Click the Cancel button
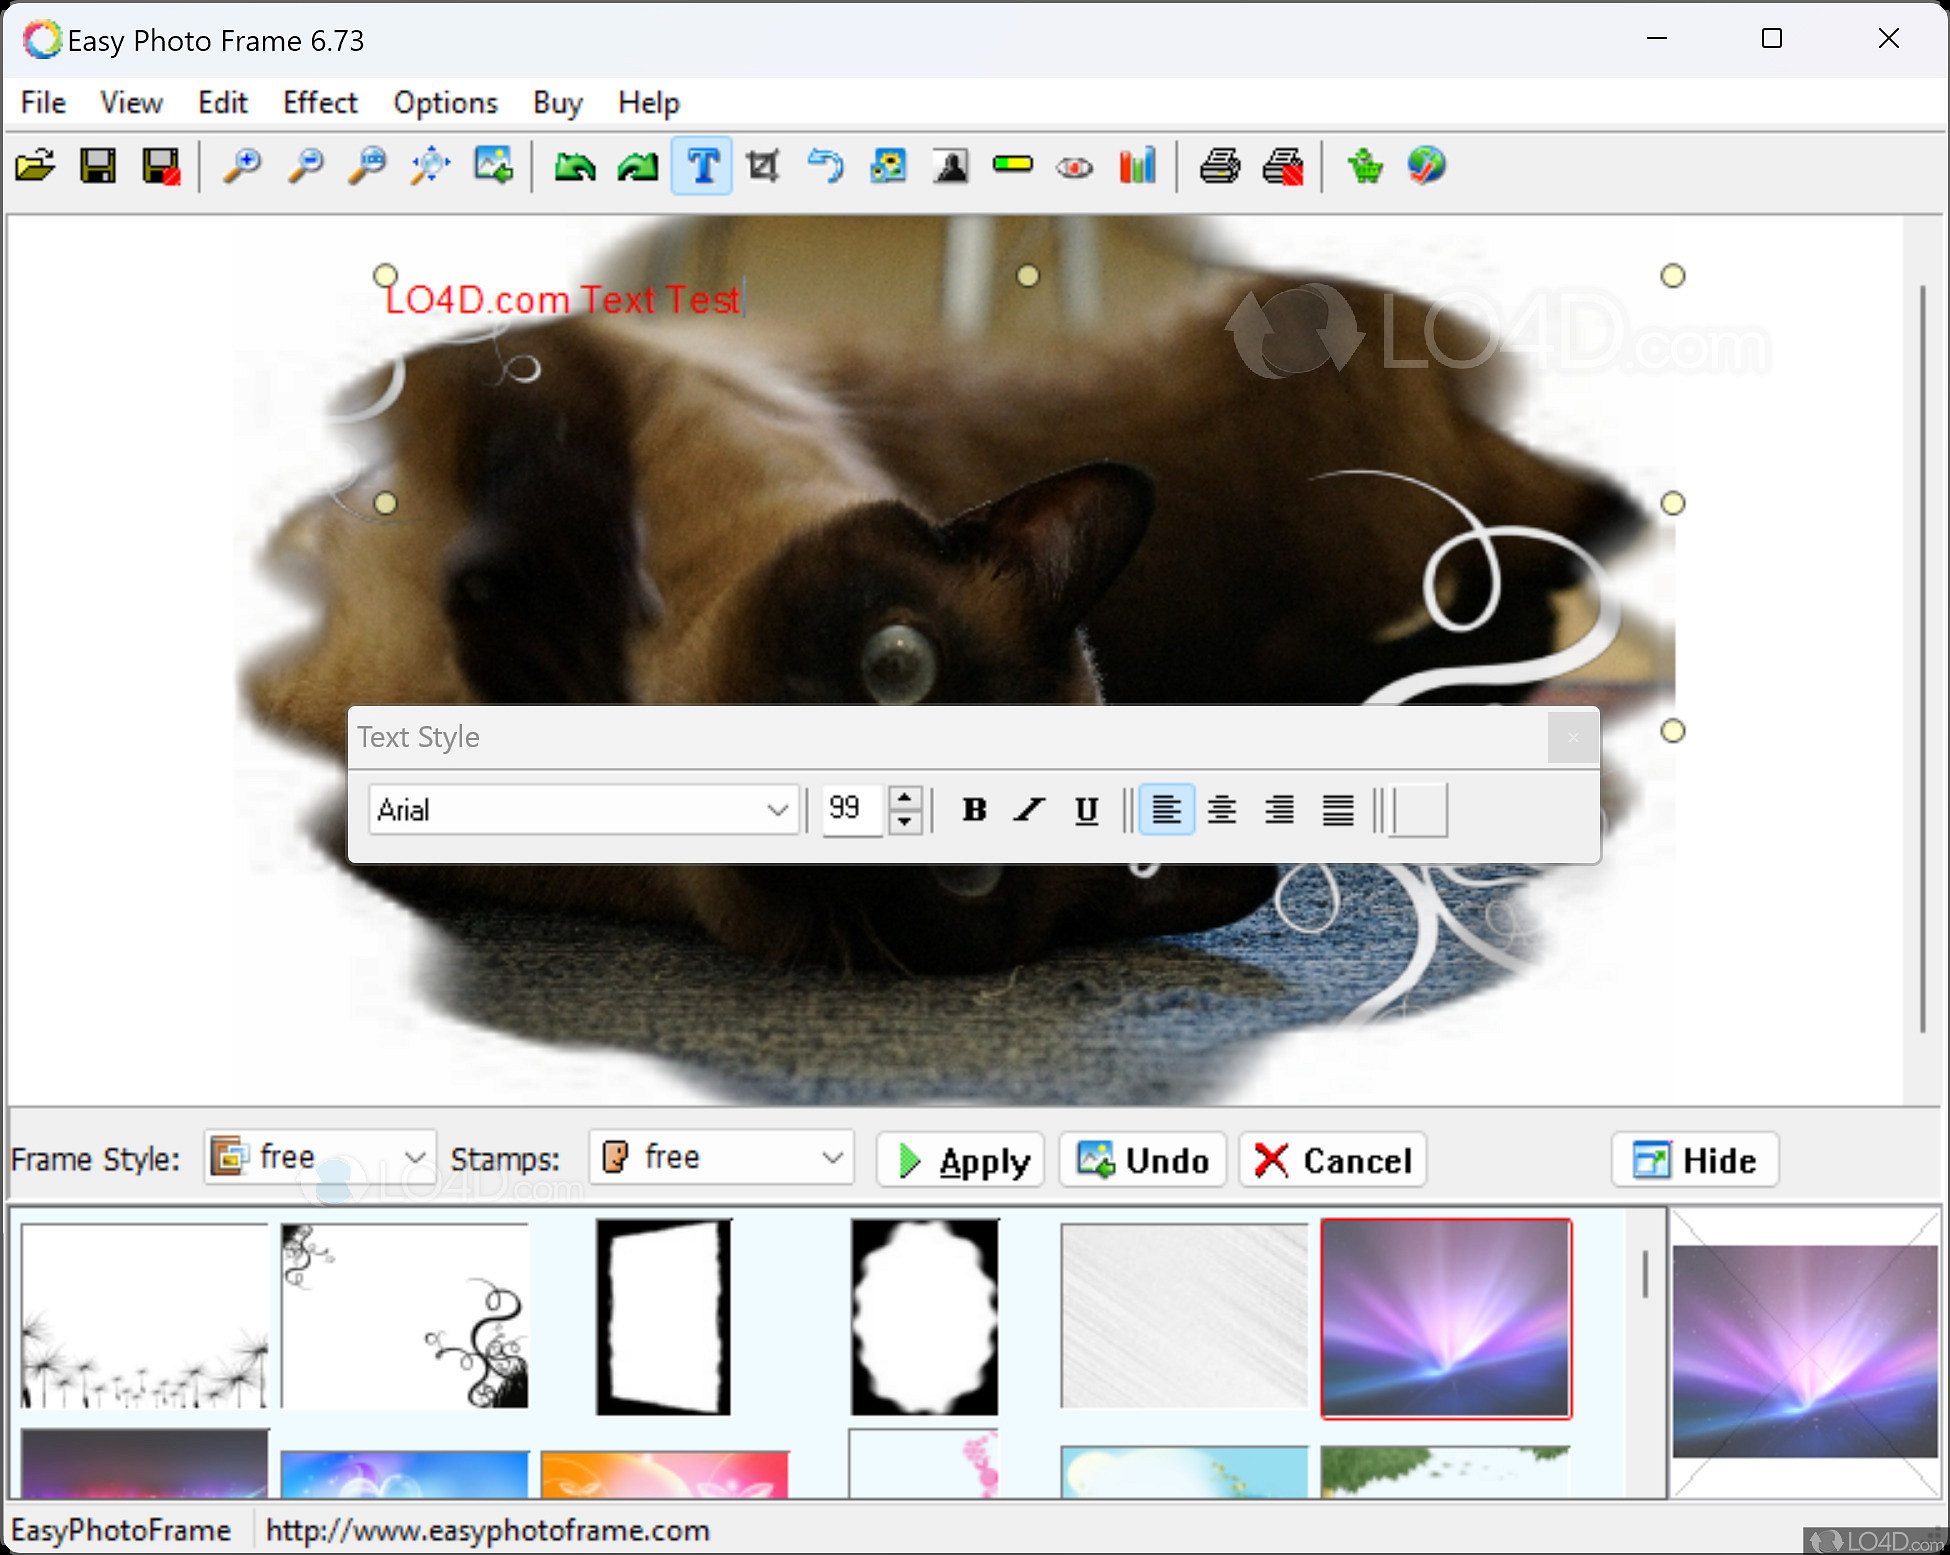Image resolution: width=1950 pixels, height=1555 pixels. point(1333,1160)
